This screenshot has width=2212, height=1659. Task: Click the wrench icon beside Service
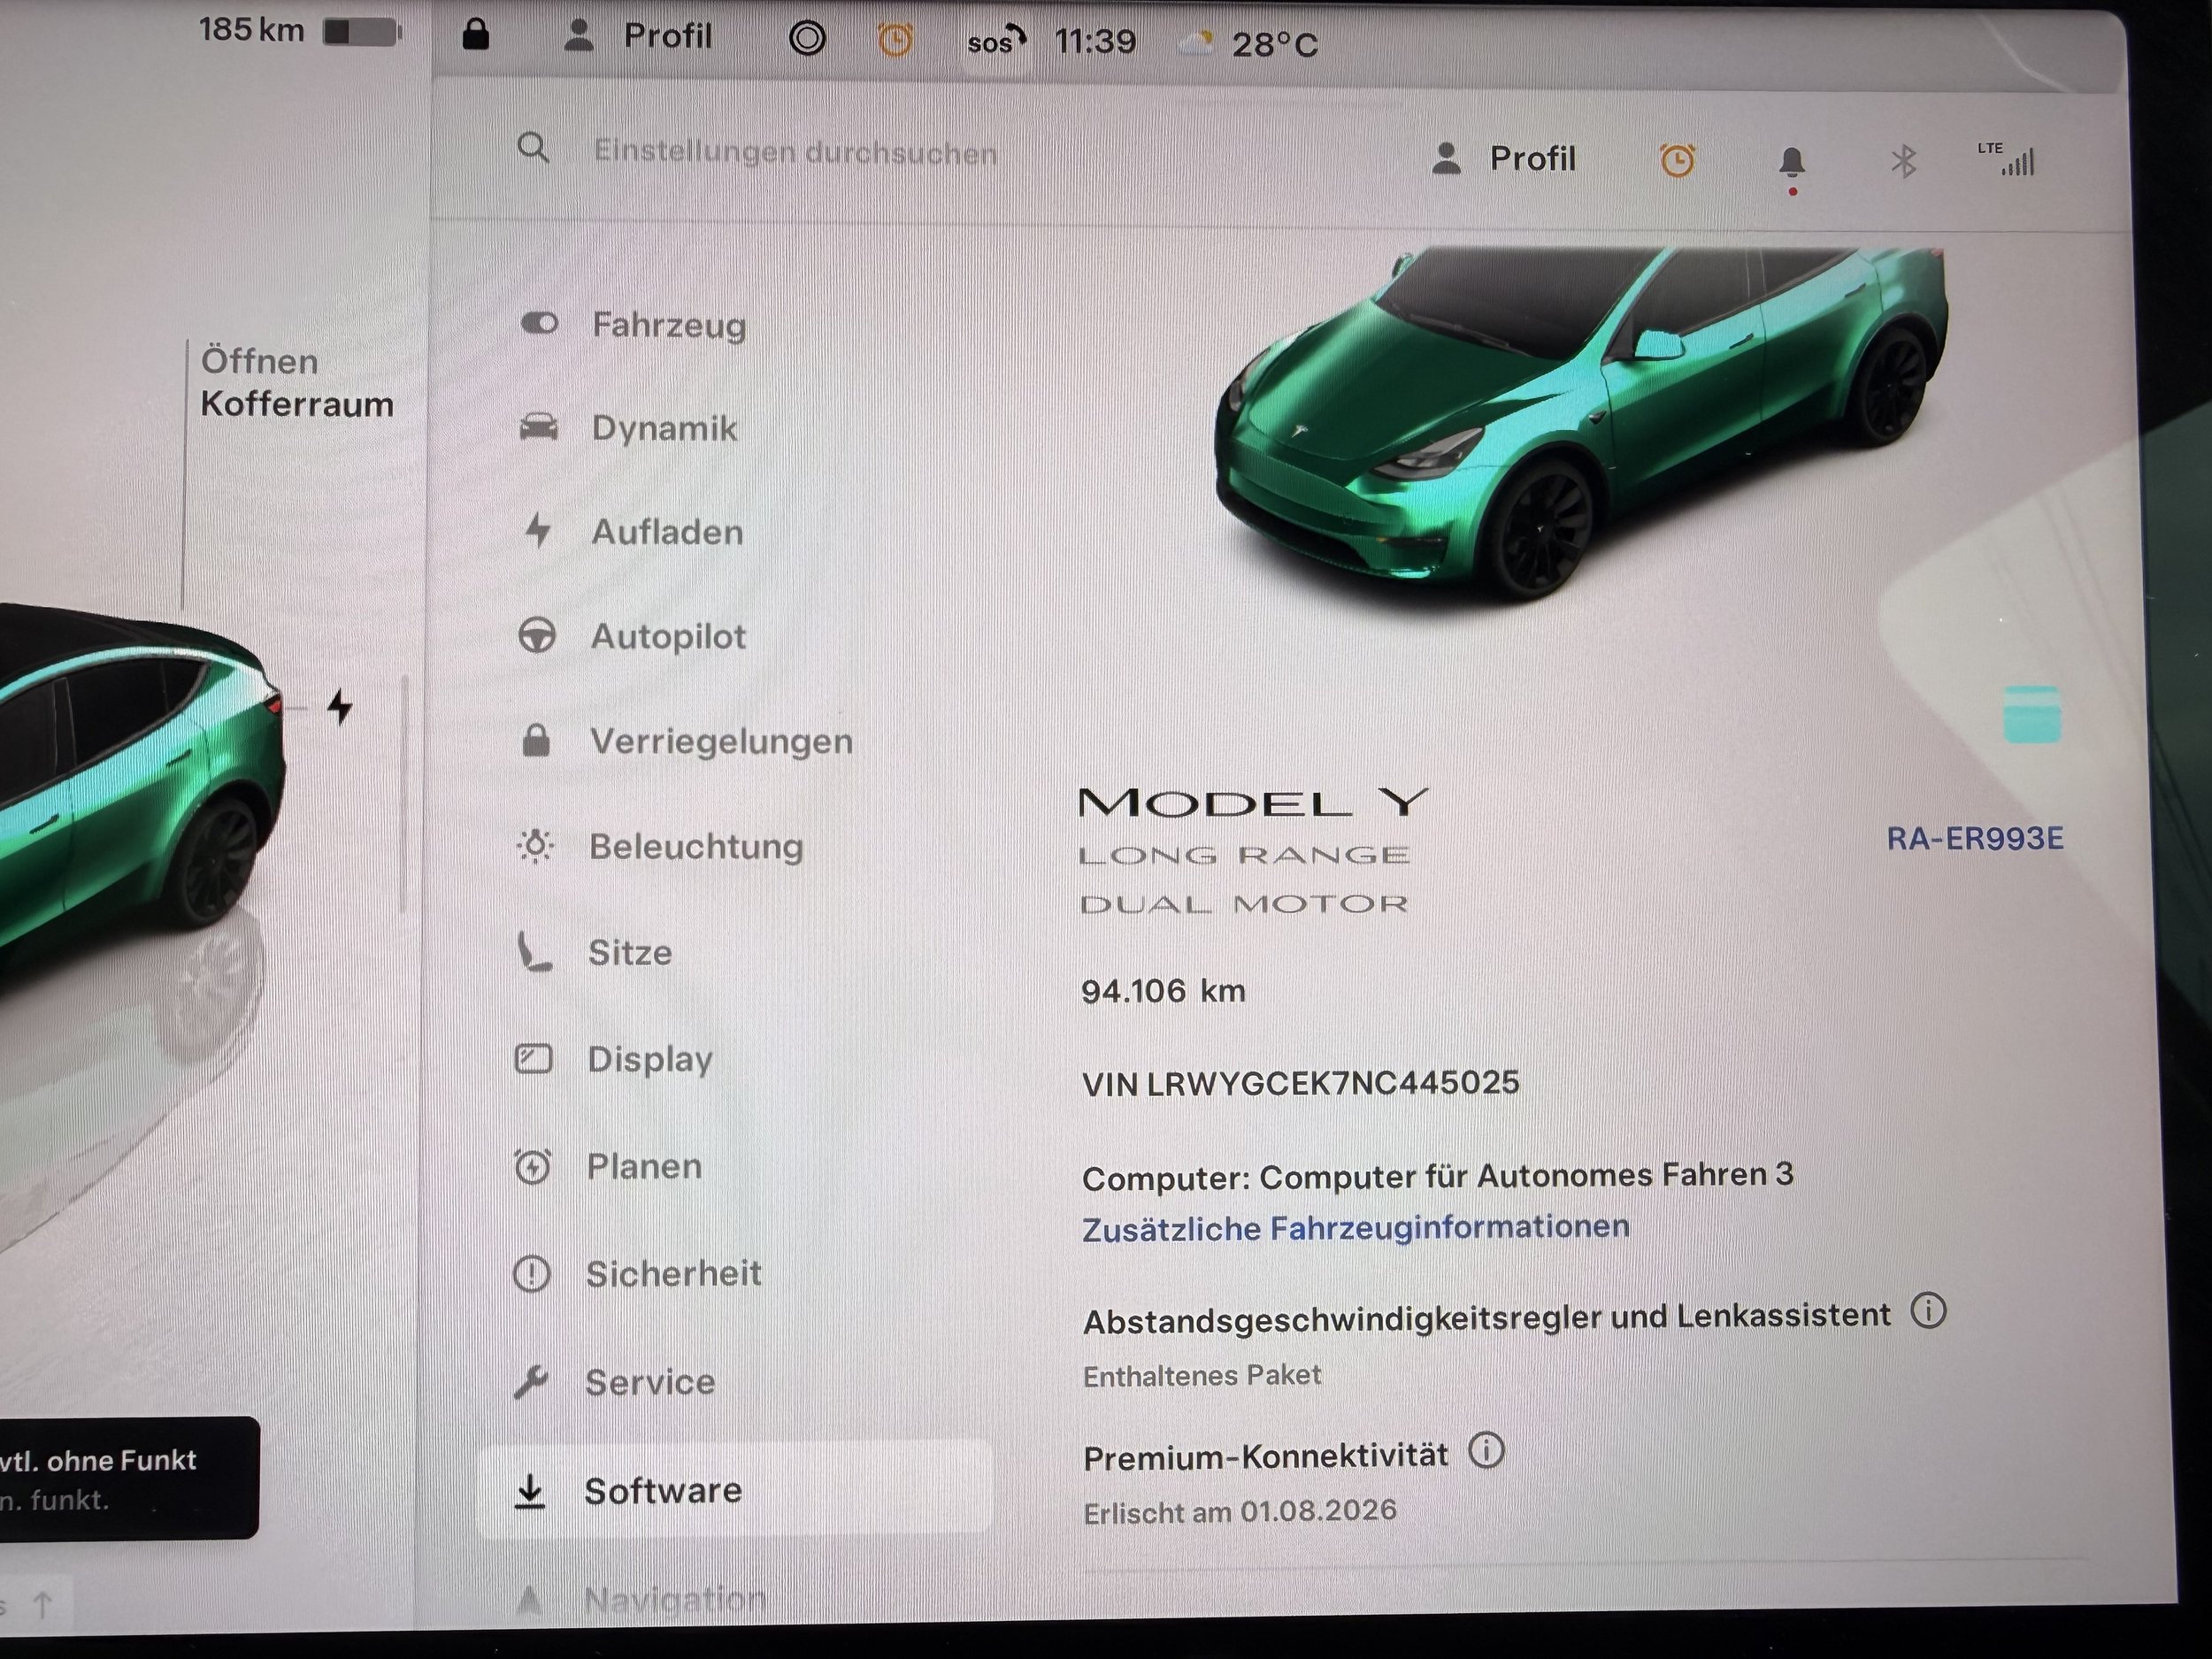[x=530, y=1381]
